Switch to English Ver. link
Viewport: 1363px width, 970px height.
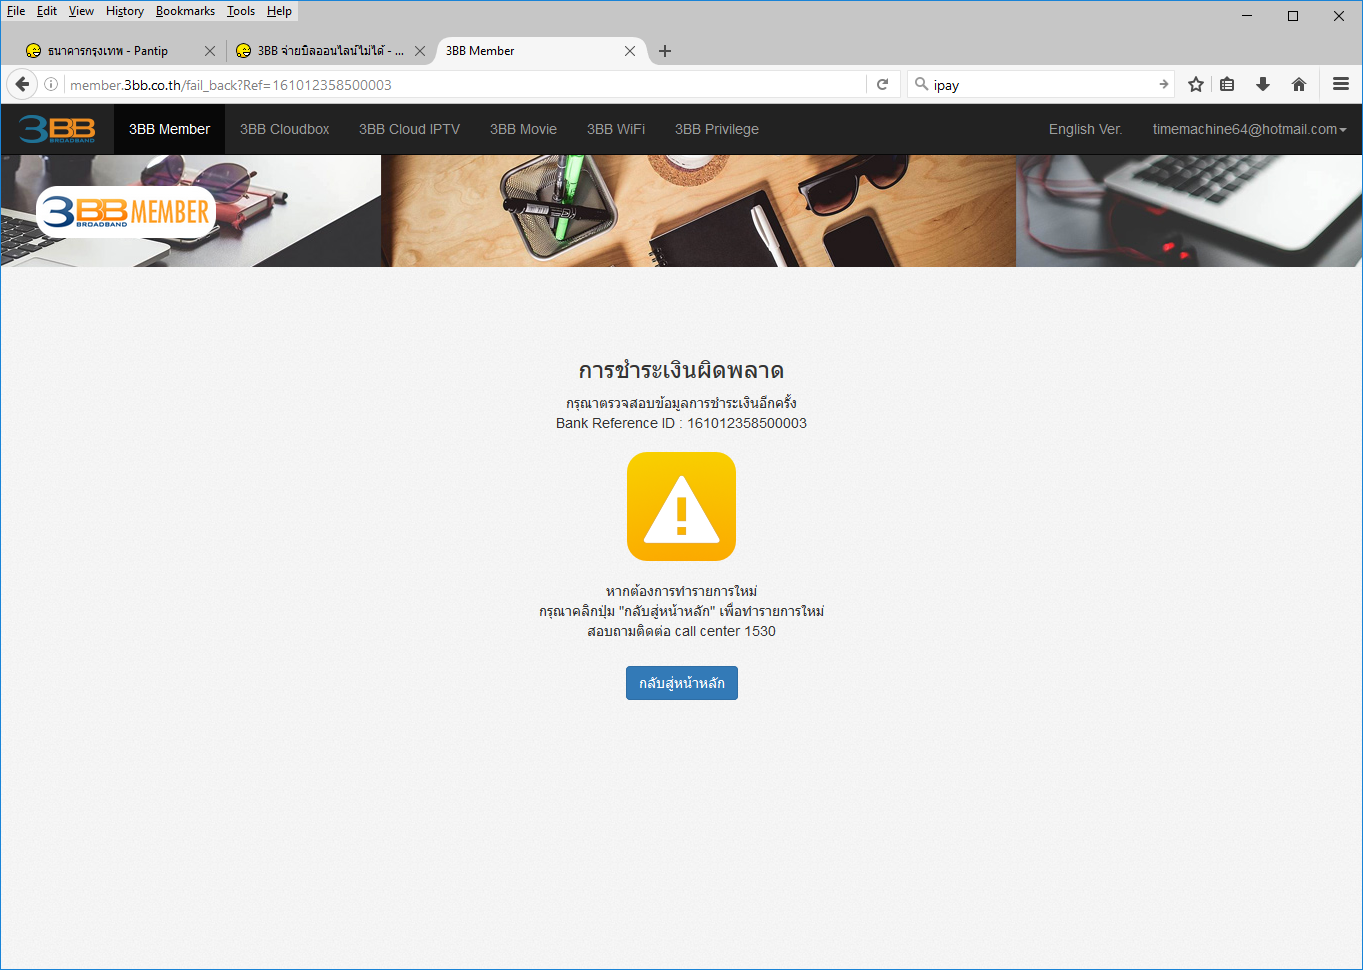tap(1085, 129)
